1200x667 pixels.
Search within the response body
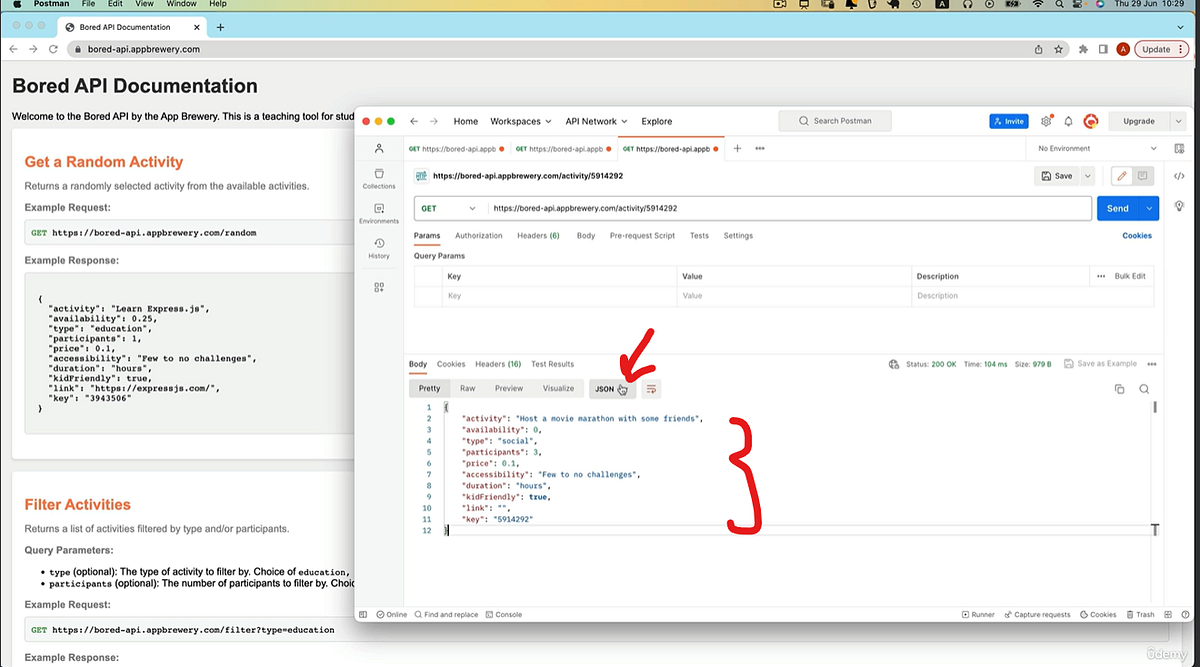[x=1143, y=388]
